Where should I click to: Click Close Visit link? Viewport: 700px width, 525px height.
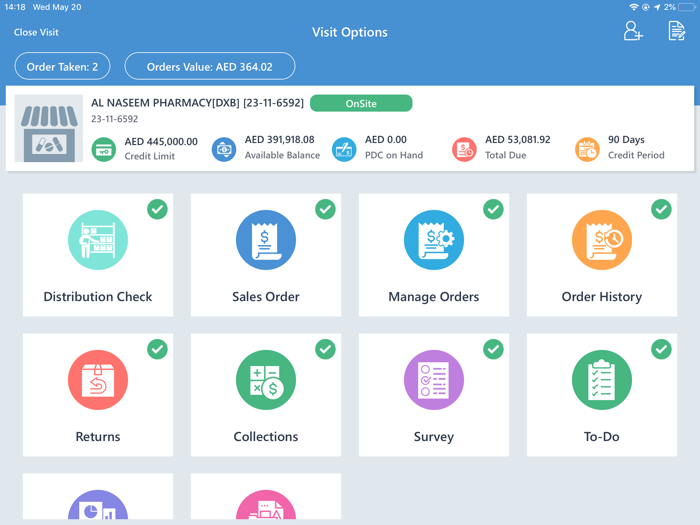click(36, 32)
